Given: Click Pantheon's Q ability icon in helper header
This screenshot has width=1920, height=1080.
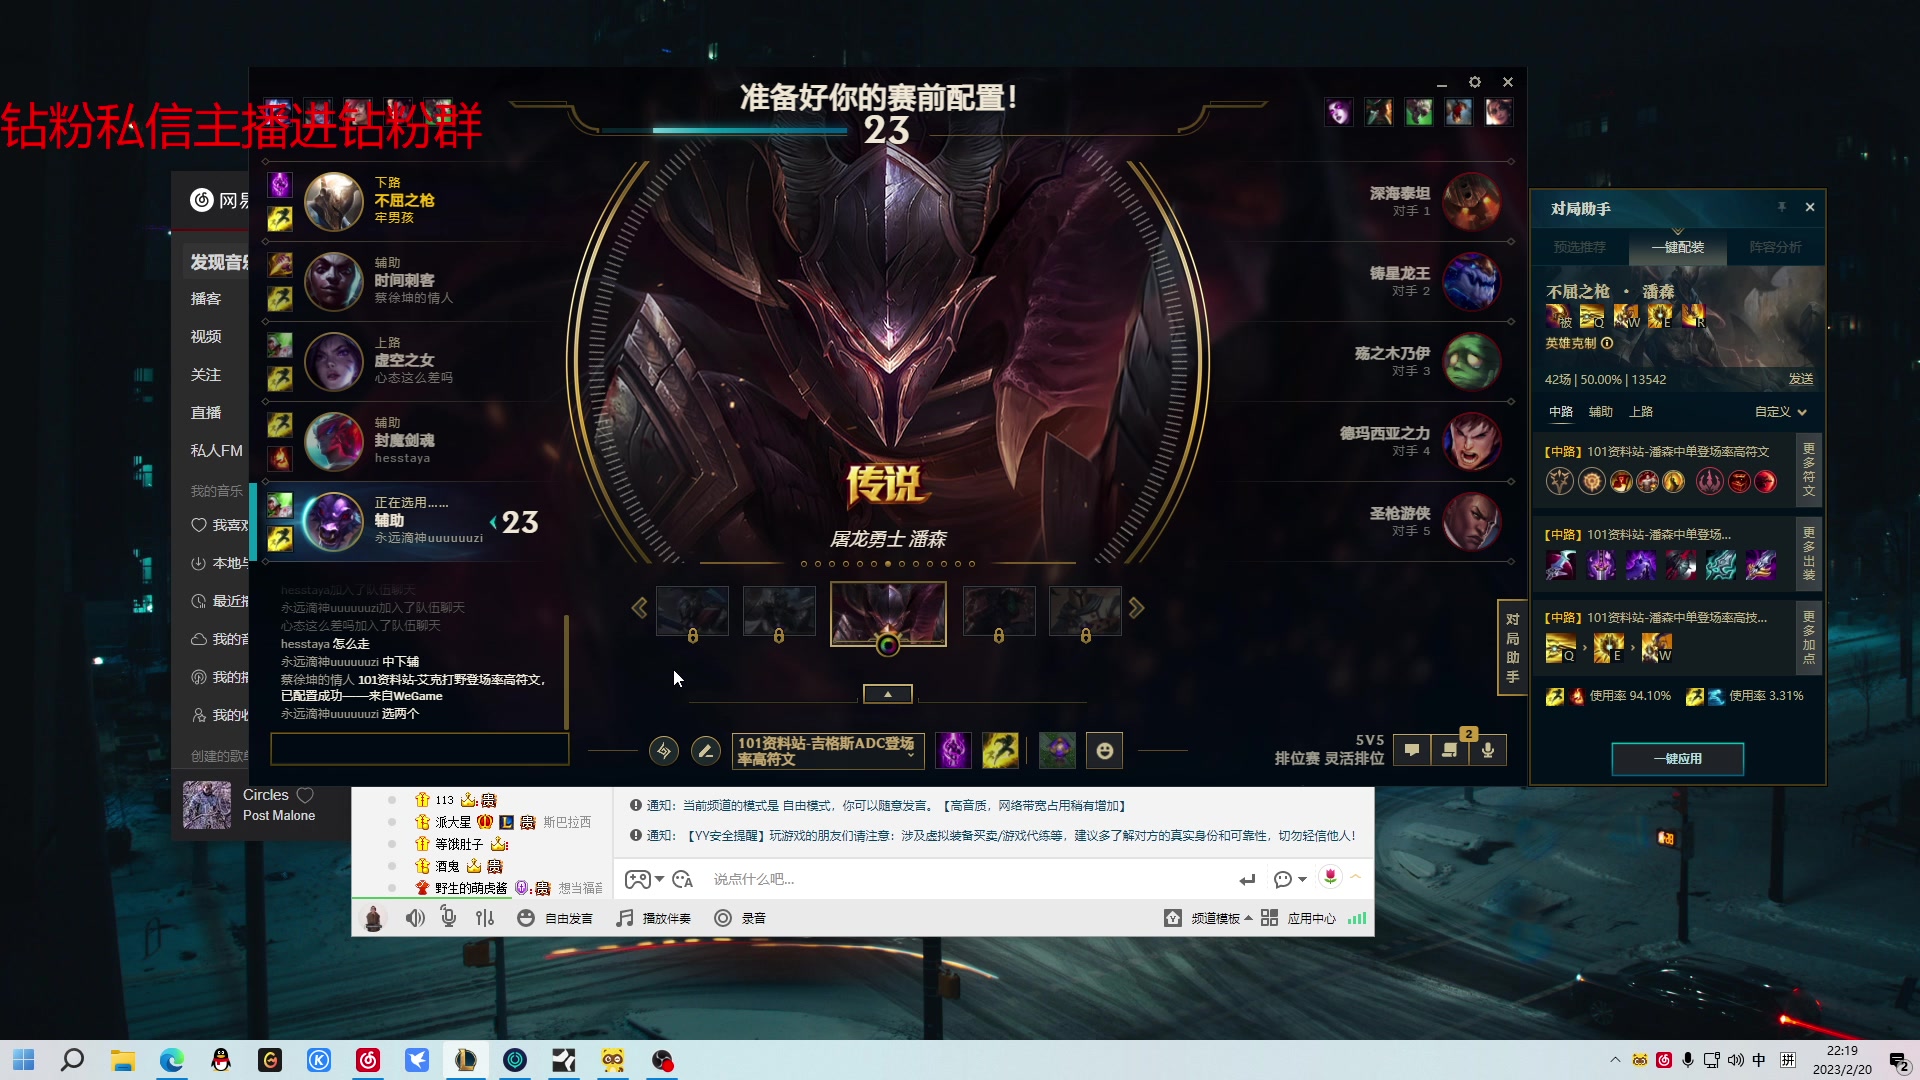Looking at the screenshot, I should (1592, 317).
